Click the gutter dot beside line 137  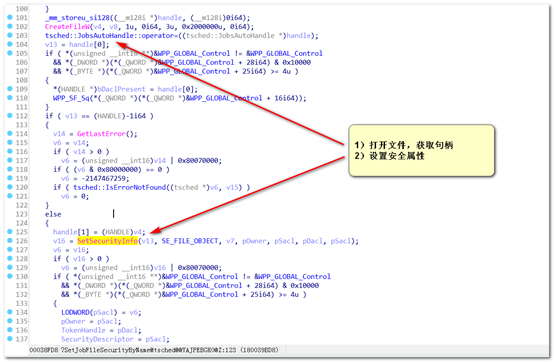point(10,339)
